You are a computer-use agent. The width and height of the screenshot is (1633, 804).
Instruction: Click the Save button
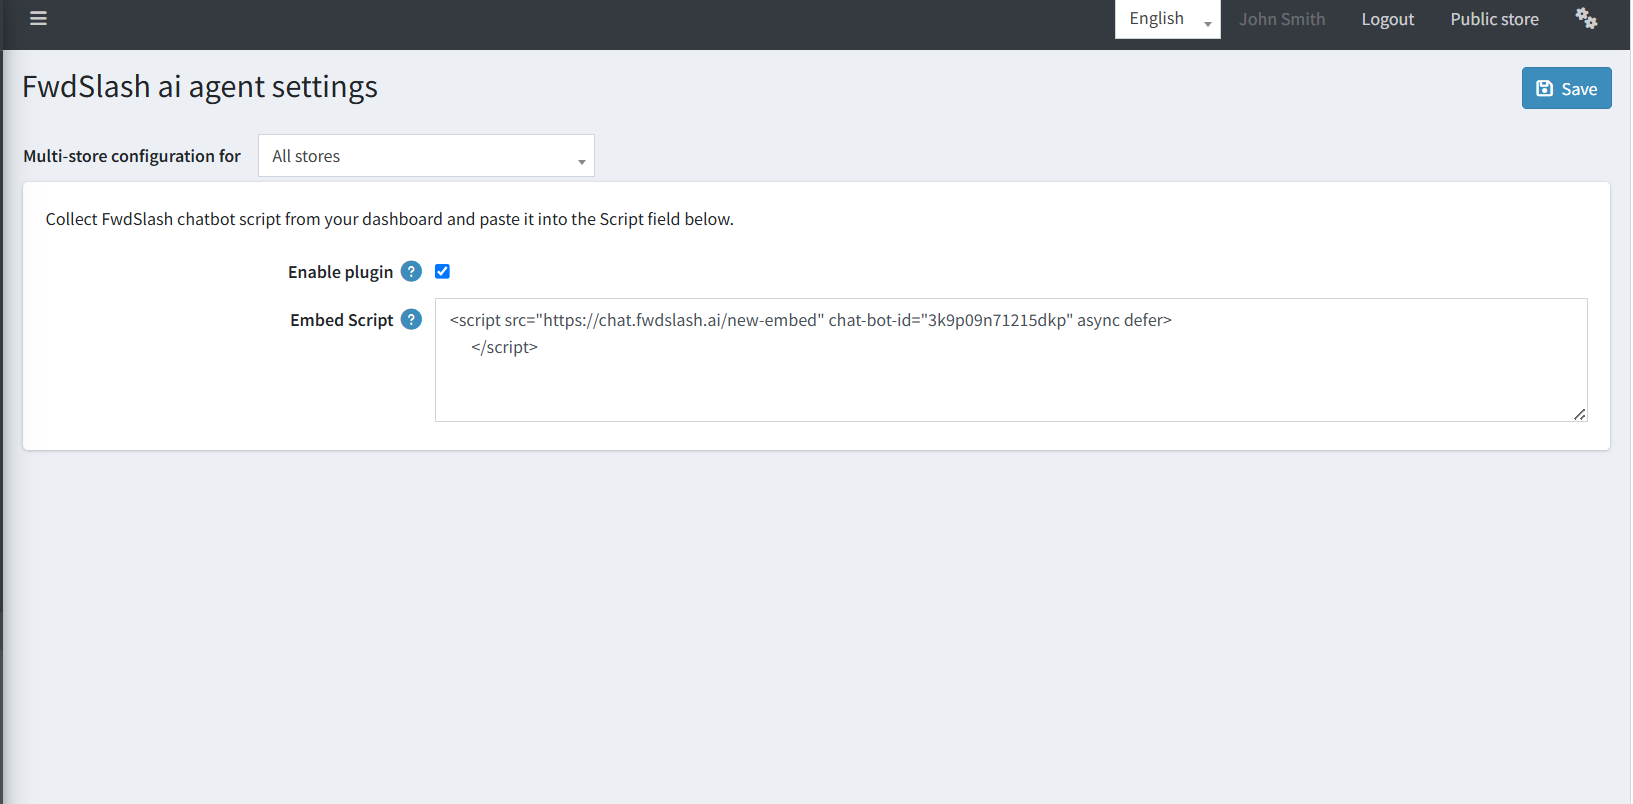point(1566,88)
